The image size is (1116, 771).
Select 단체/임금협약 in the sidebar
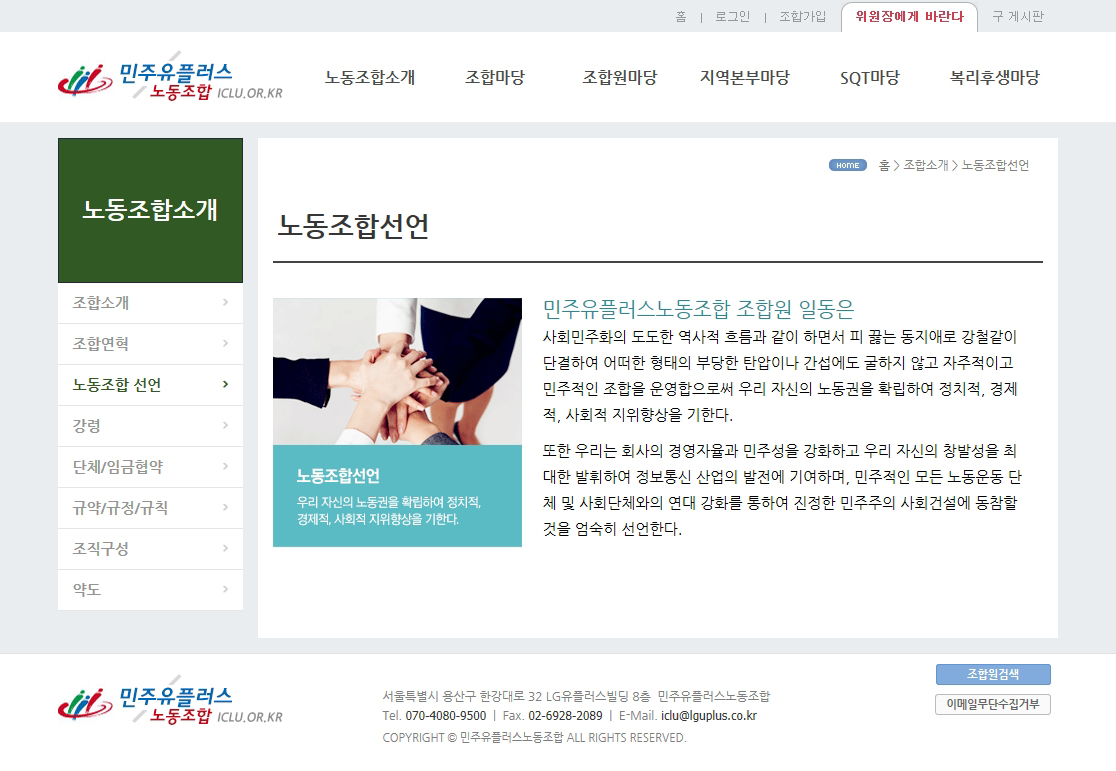pyautogui.click(x=150, y=467)
